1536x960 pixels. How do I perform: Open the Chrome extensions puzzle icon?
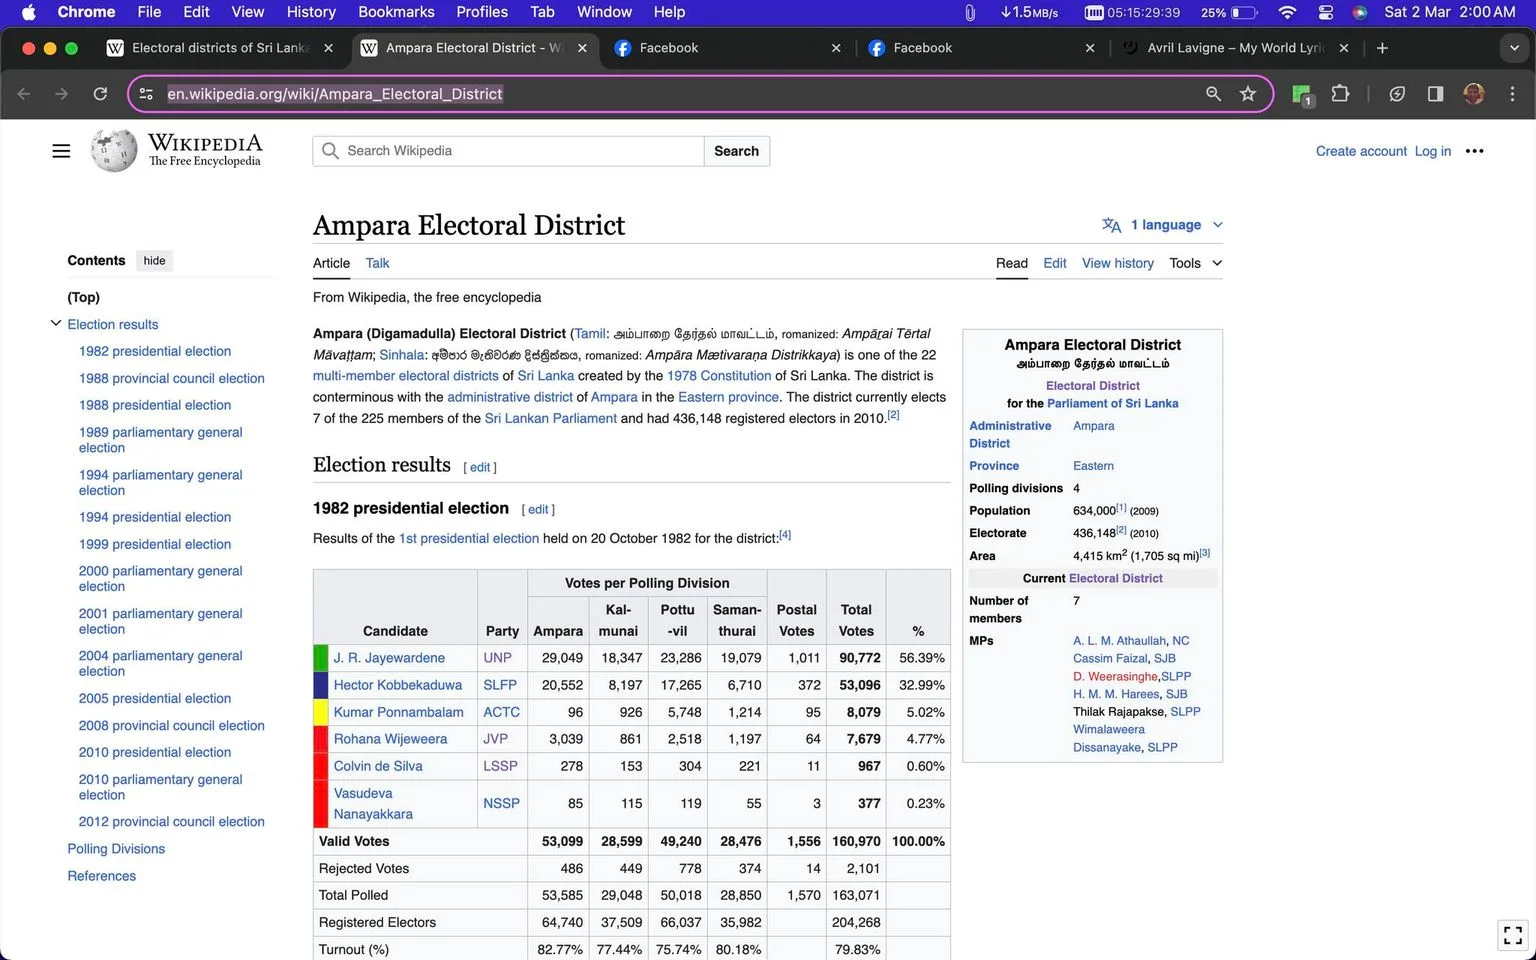pos(1340,94)
